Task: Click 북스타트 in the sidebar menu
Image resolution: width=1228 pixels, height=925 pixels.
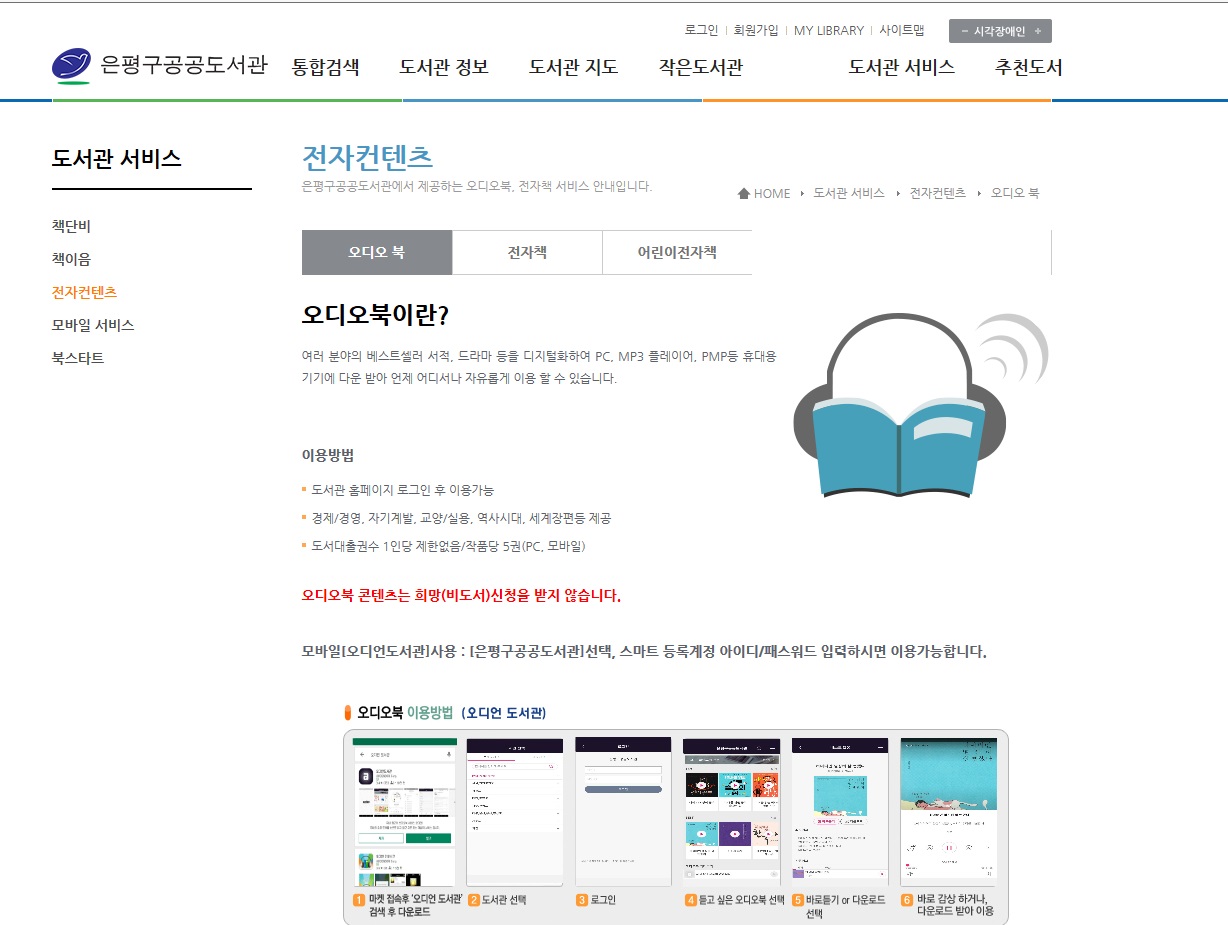Action: [78, 358]
